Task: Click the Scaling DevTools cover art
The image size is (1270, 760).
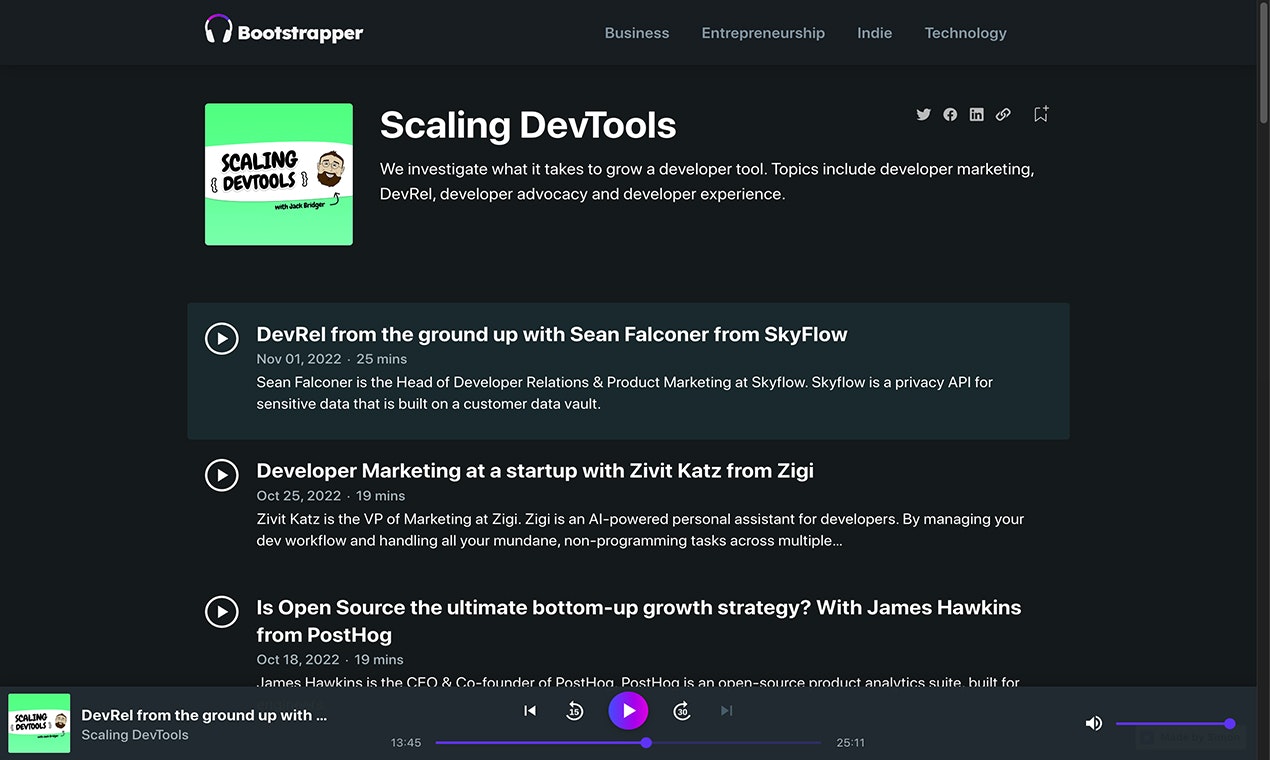Action: click(x=279, y=174)
